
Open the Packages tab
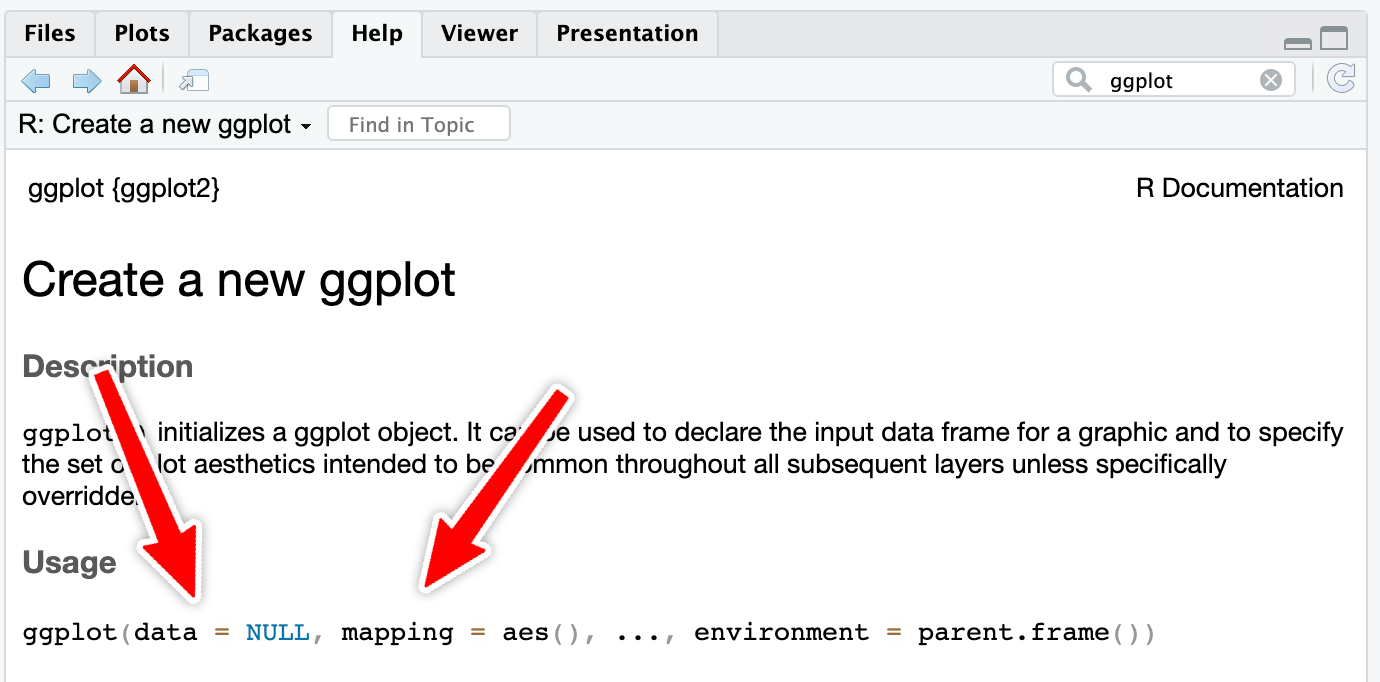262,34
